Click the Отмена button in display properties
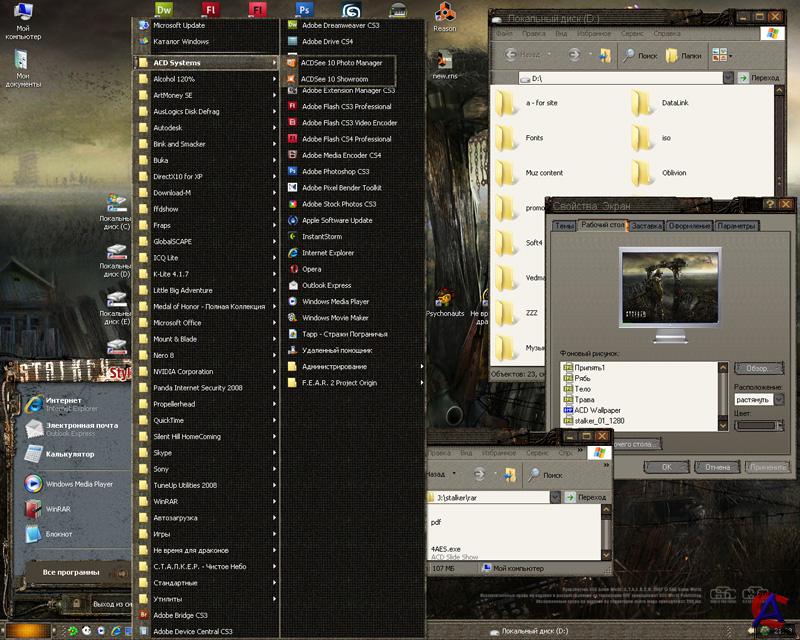The image size is (800, 640). click(x=717, y=466)
